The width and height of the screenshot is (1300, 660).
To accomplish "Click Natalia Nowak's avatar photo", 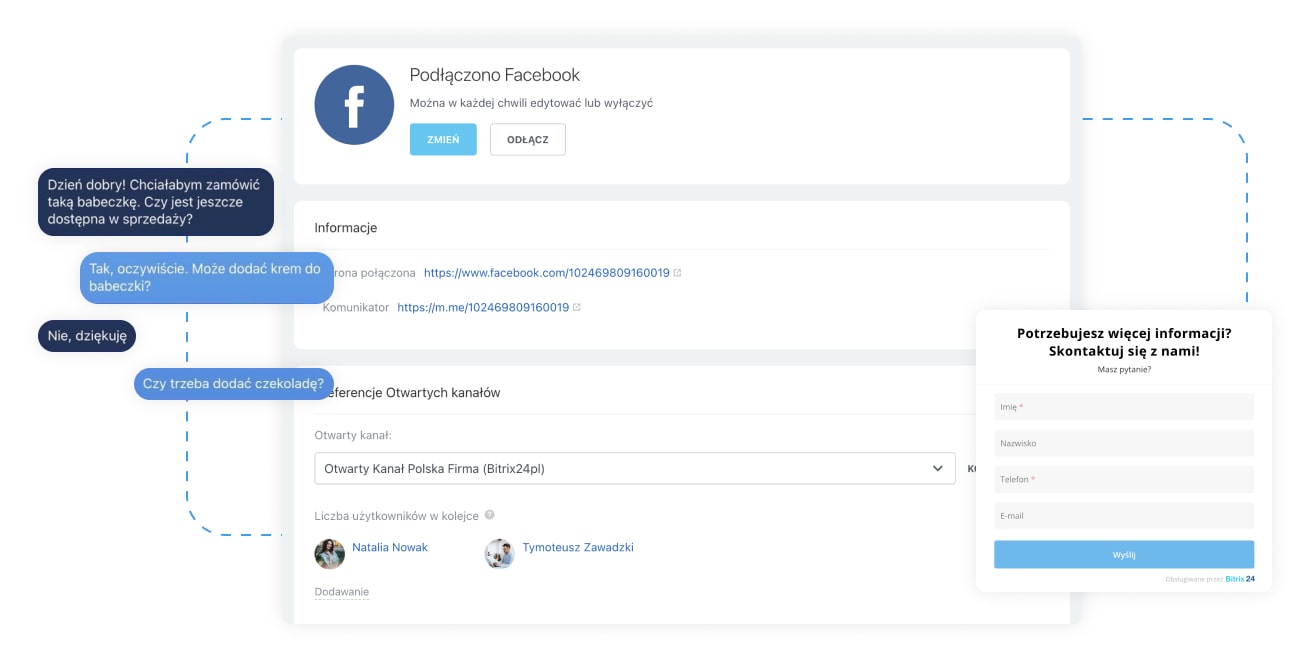I will pos(329,553).
